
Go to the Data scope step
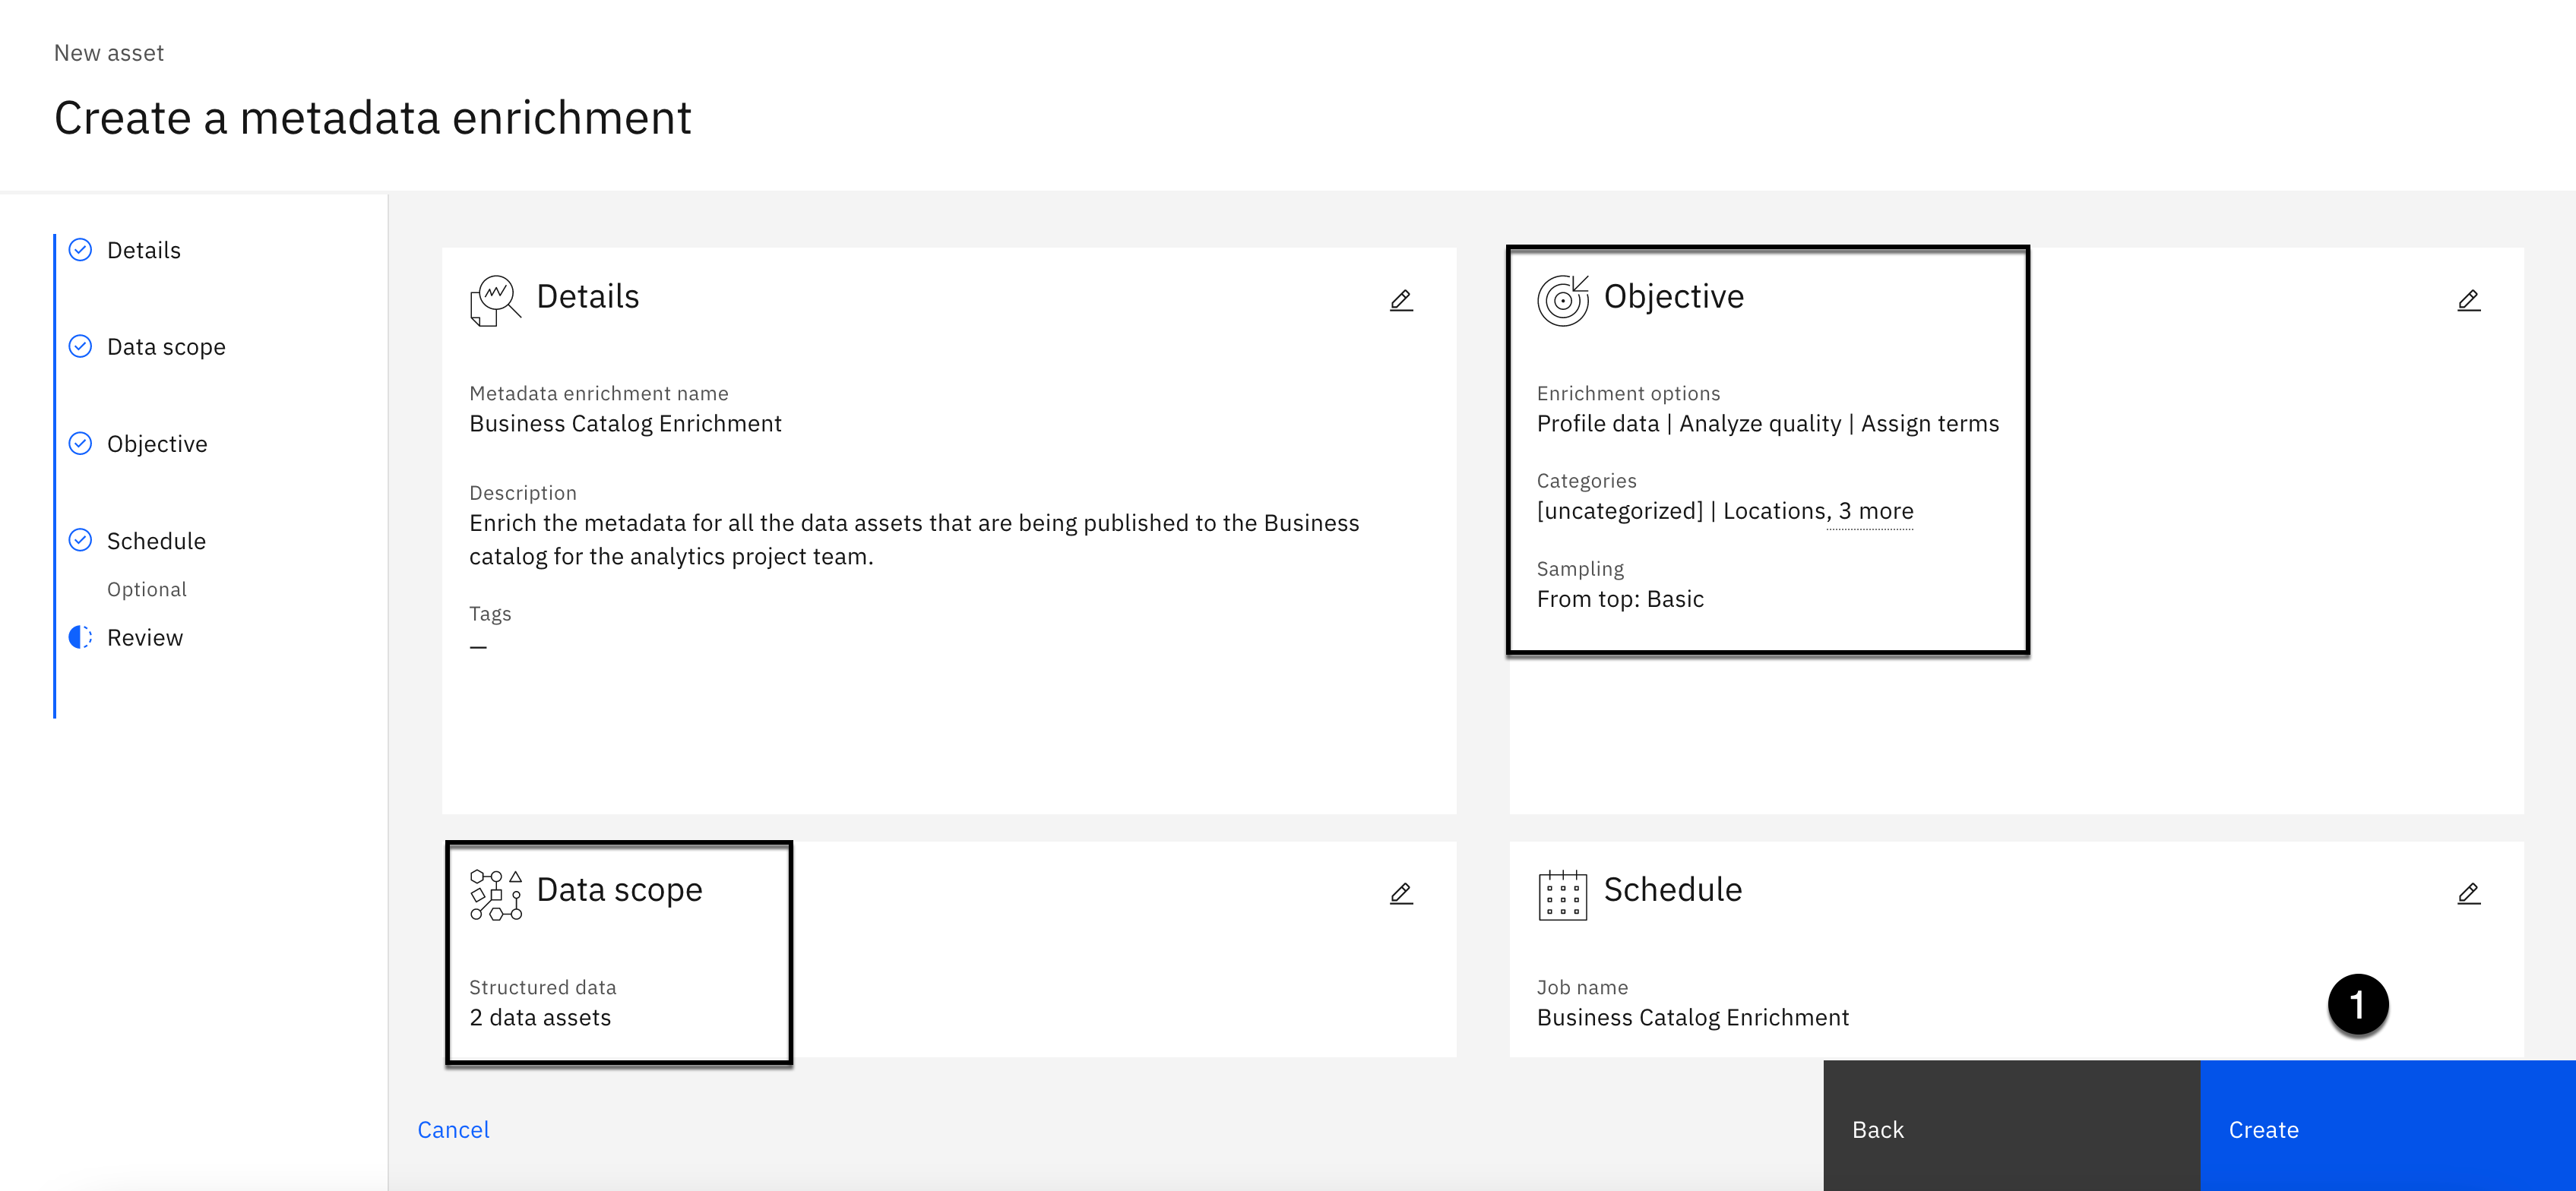click(166, 347)
